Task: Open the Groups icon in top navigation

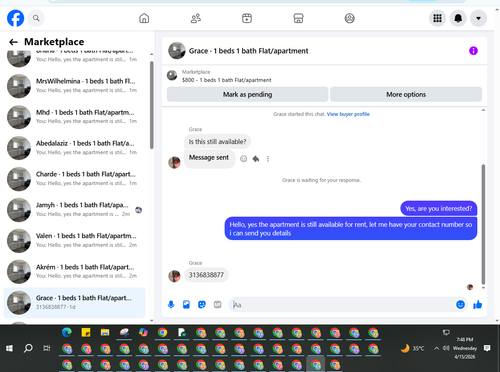Action: pyautogui.click(x=350, y=18)
